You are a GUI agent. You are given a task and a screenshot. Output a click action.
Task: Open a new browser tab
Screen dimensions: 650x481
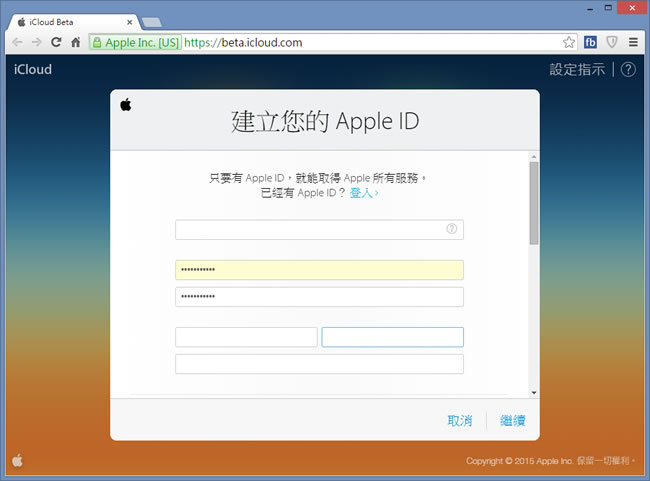click(x=151, y=22)
